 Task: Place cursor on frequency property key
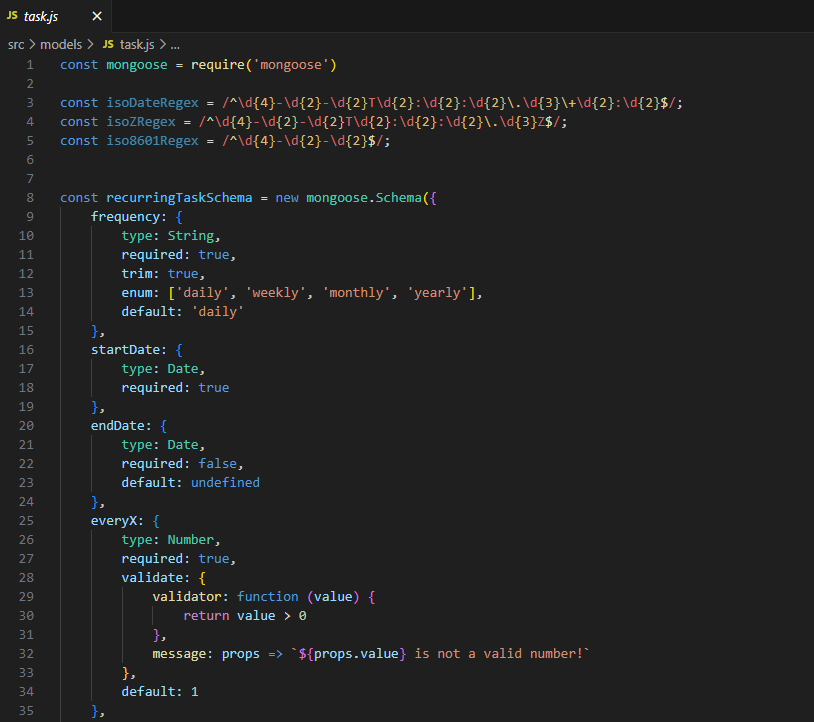pos(125,216)
